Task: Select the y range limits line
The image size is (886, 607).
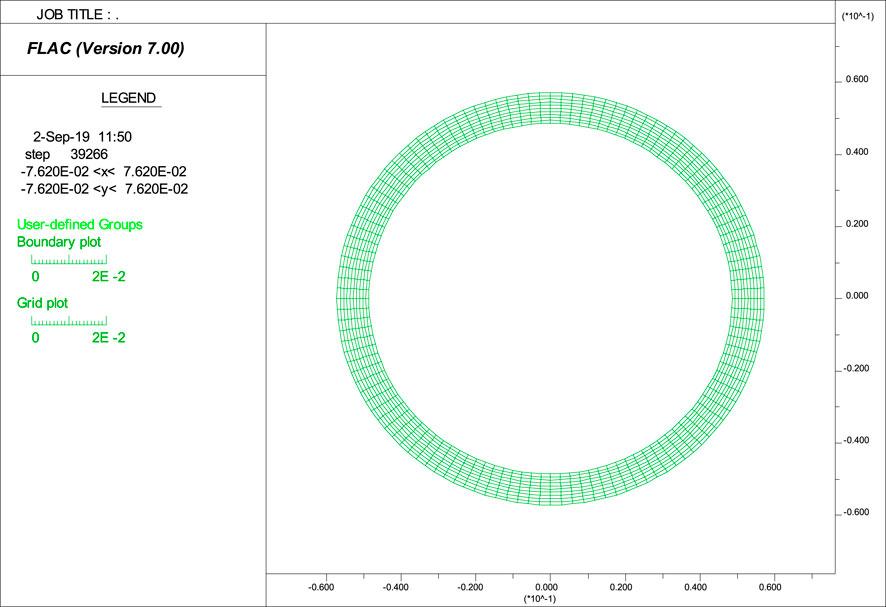Action: pos(104,188)
